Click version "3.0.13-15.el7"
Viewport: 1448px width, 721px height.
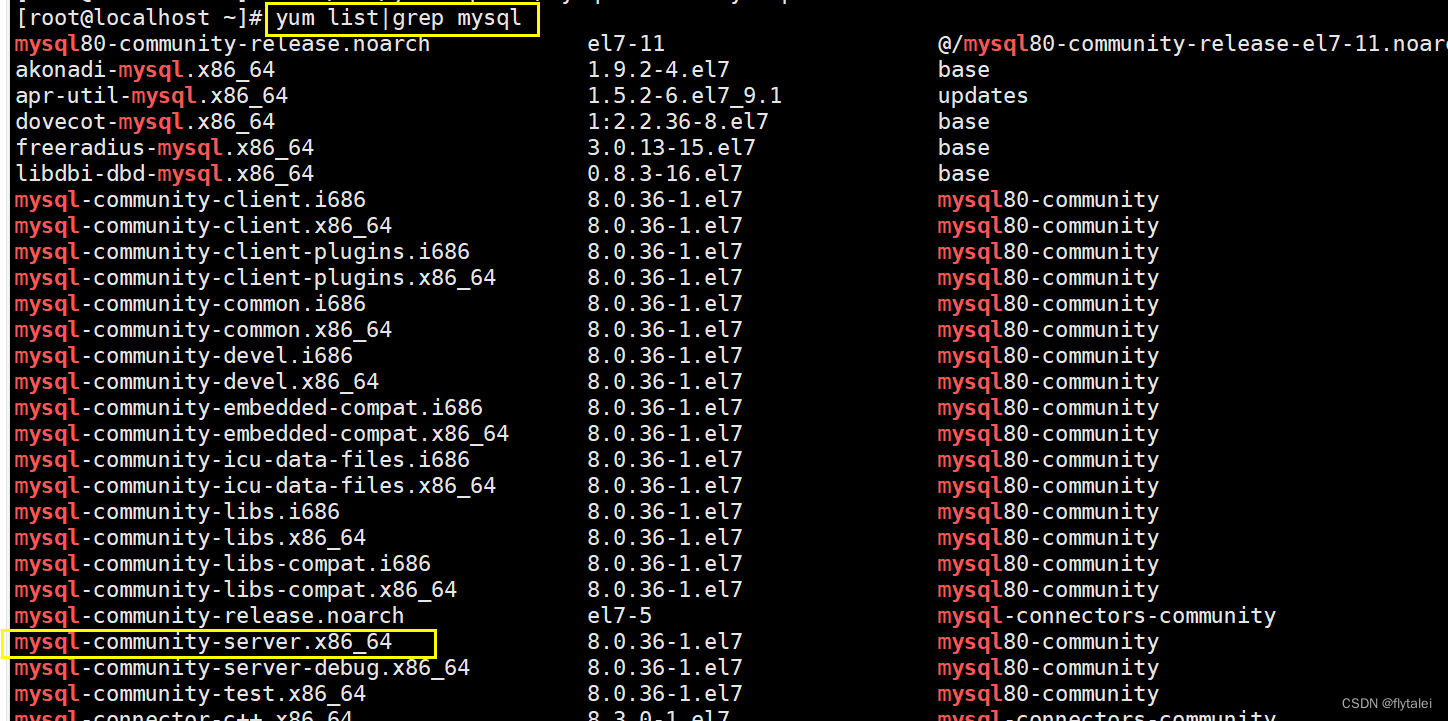(672, 148)
